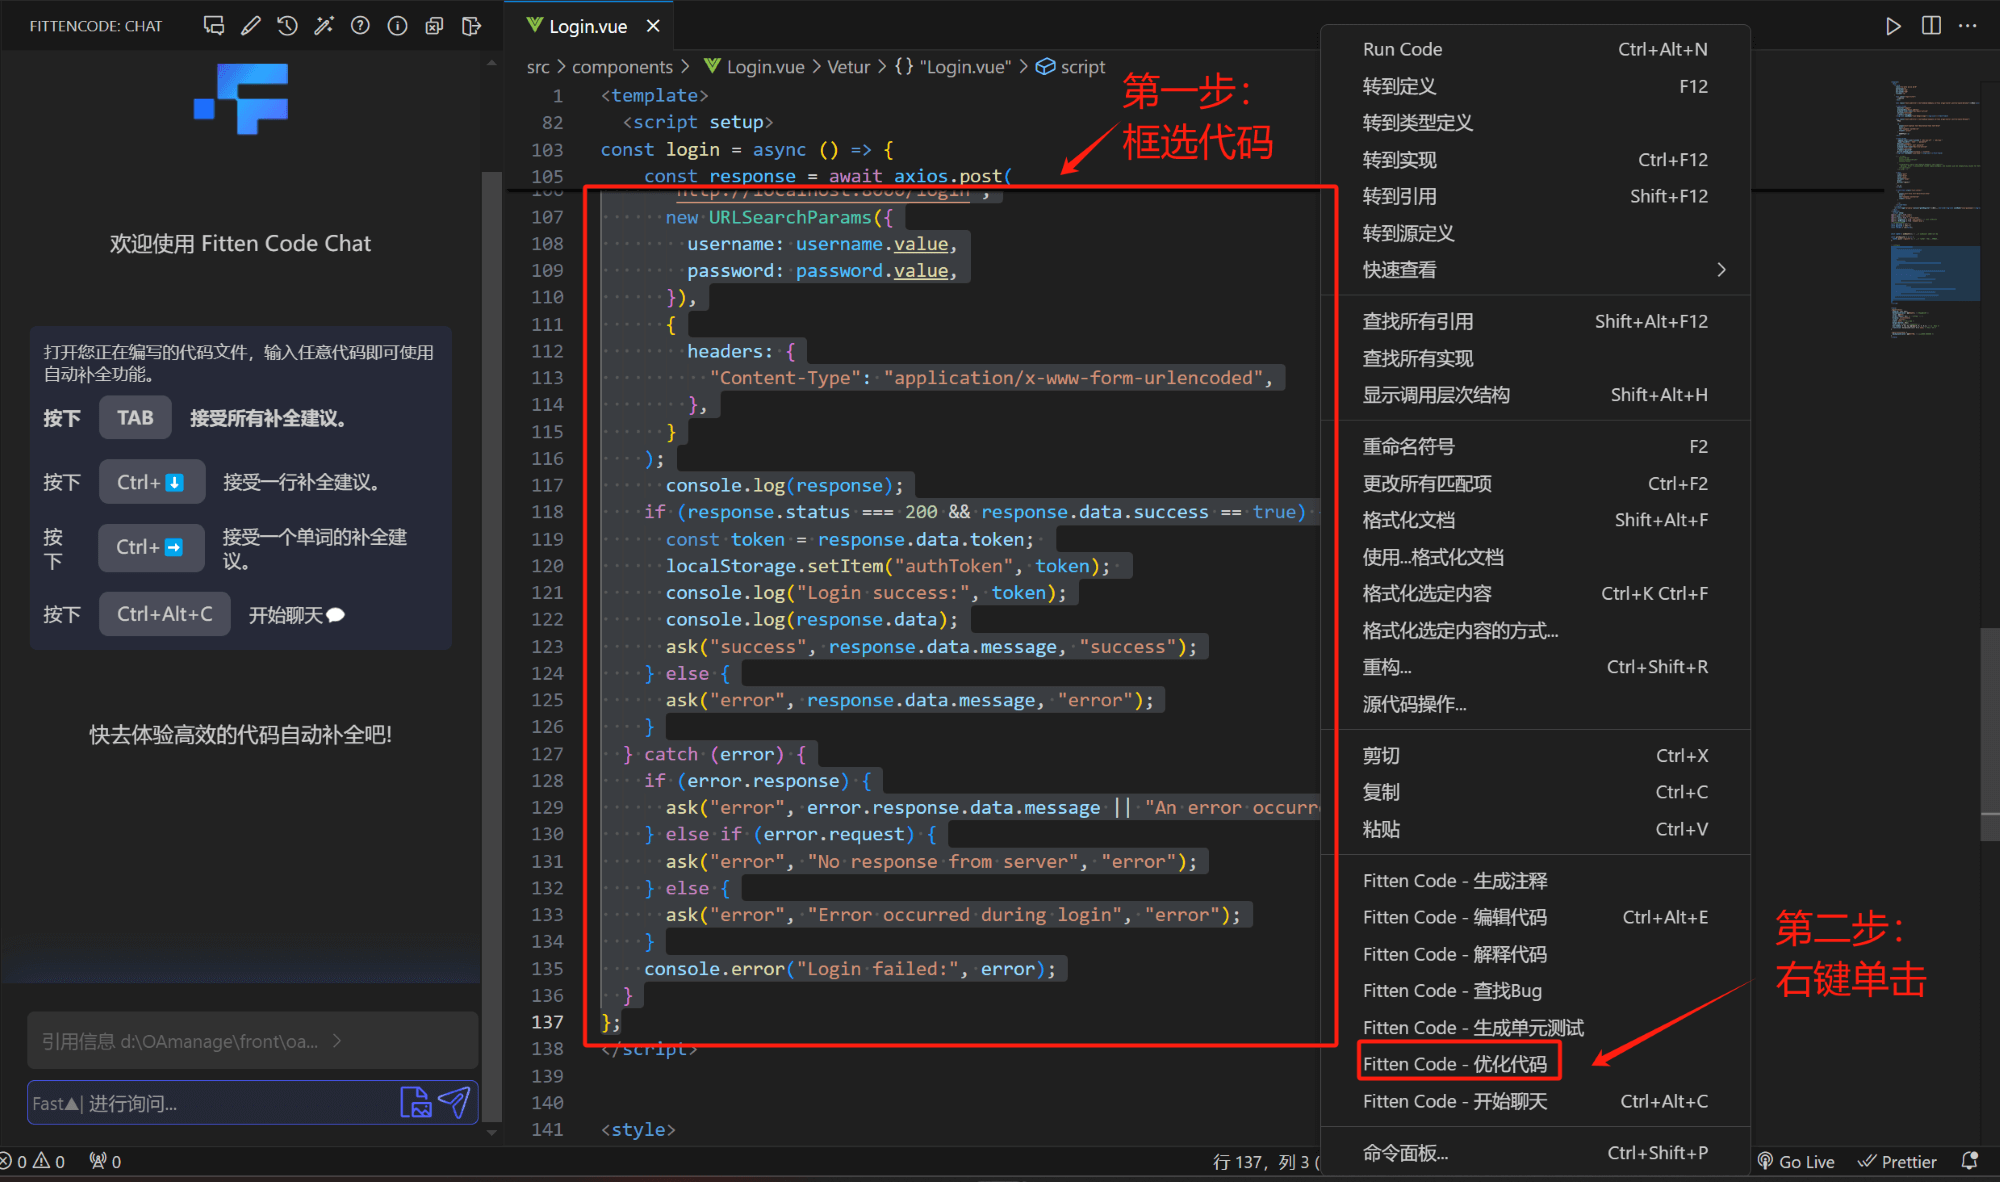This screenshot has width=2000, height=1182.
Task: Open 命令面板... from context menu
Action: [x=1535, y=1153]
